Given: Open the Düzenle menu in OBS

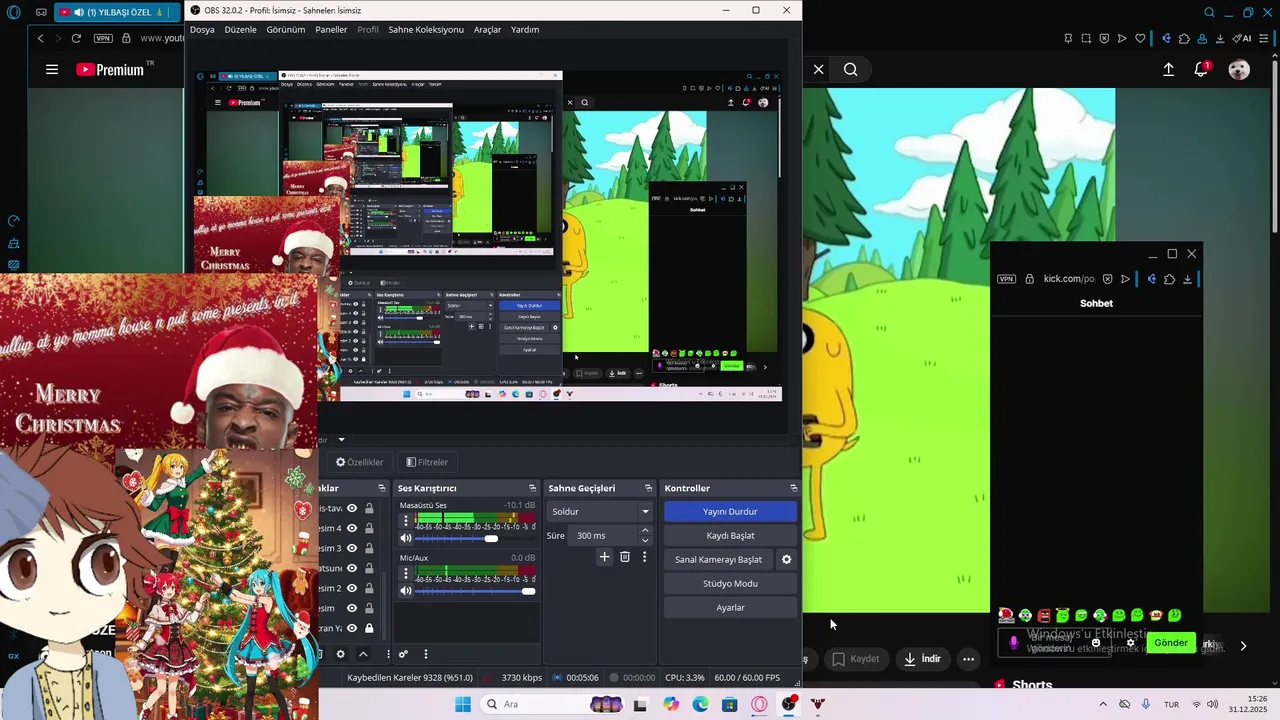Looking at the screenshot, I should (x=240, y=29).
